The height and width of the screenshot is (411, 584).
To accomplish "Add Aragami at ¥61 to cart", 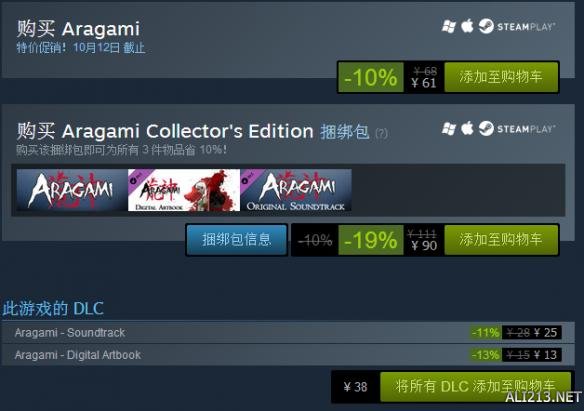I will tap(501, 77).
